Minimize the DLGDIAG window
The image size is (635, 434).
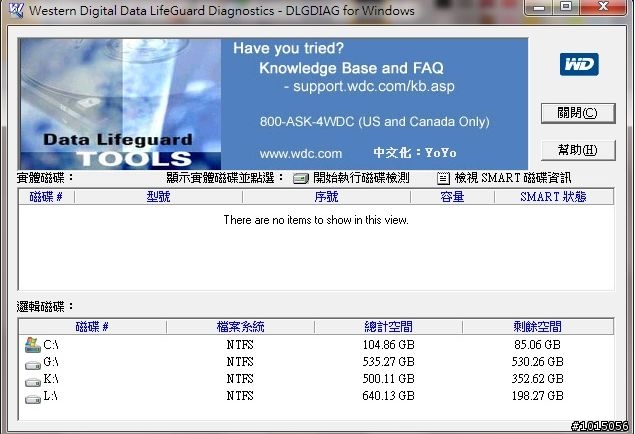click(539, 7)
